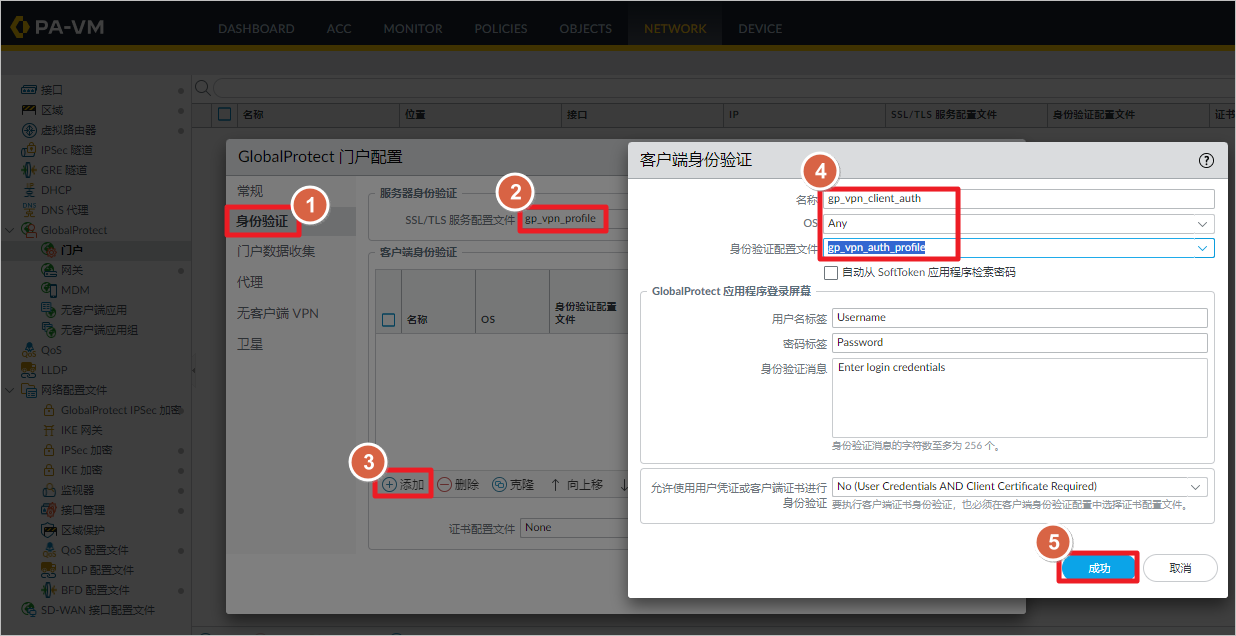Open 虚拟路由器 via its sidebar icon

coord(29,130)
